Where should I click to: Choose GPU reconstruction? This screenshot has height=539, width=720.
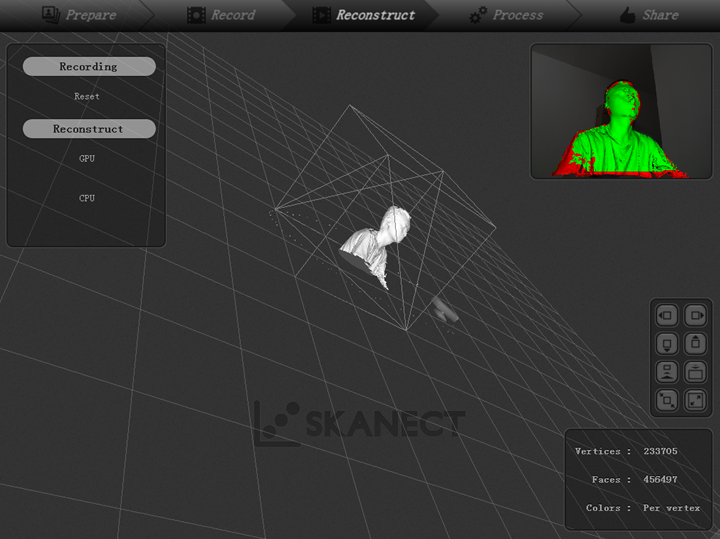coord(87,158)
